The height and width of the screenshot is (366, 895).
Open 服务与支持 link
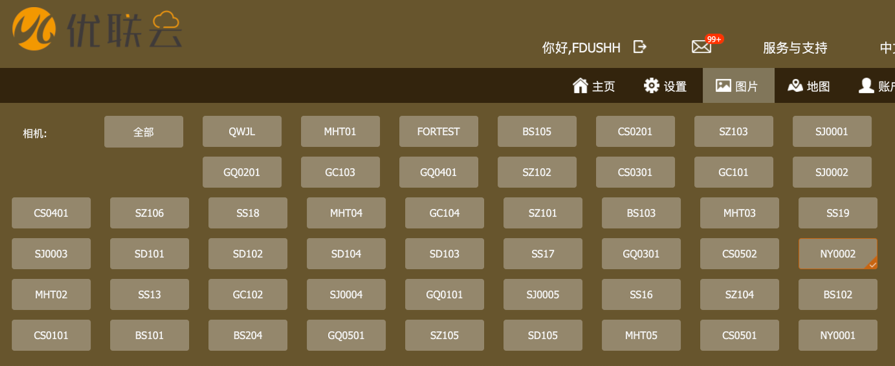coord(795,48)
